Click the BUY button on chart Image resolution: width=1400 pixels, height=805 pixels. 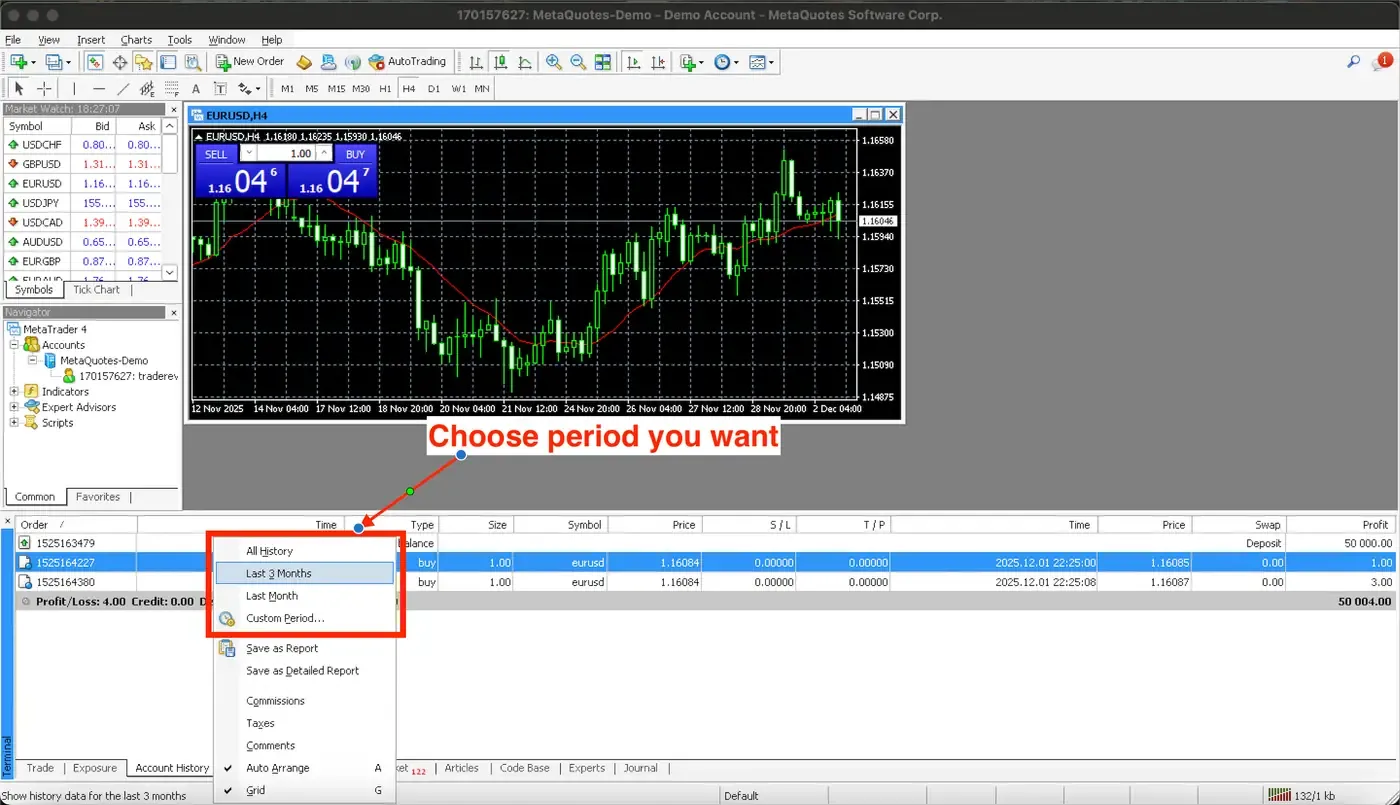(355, 154)
